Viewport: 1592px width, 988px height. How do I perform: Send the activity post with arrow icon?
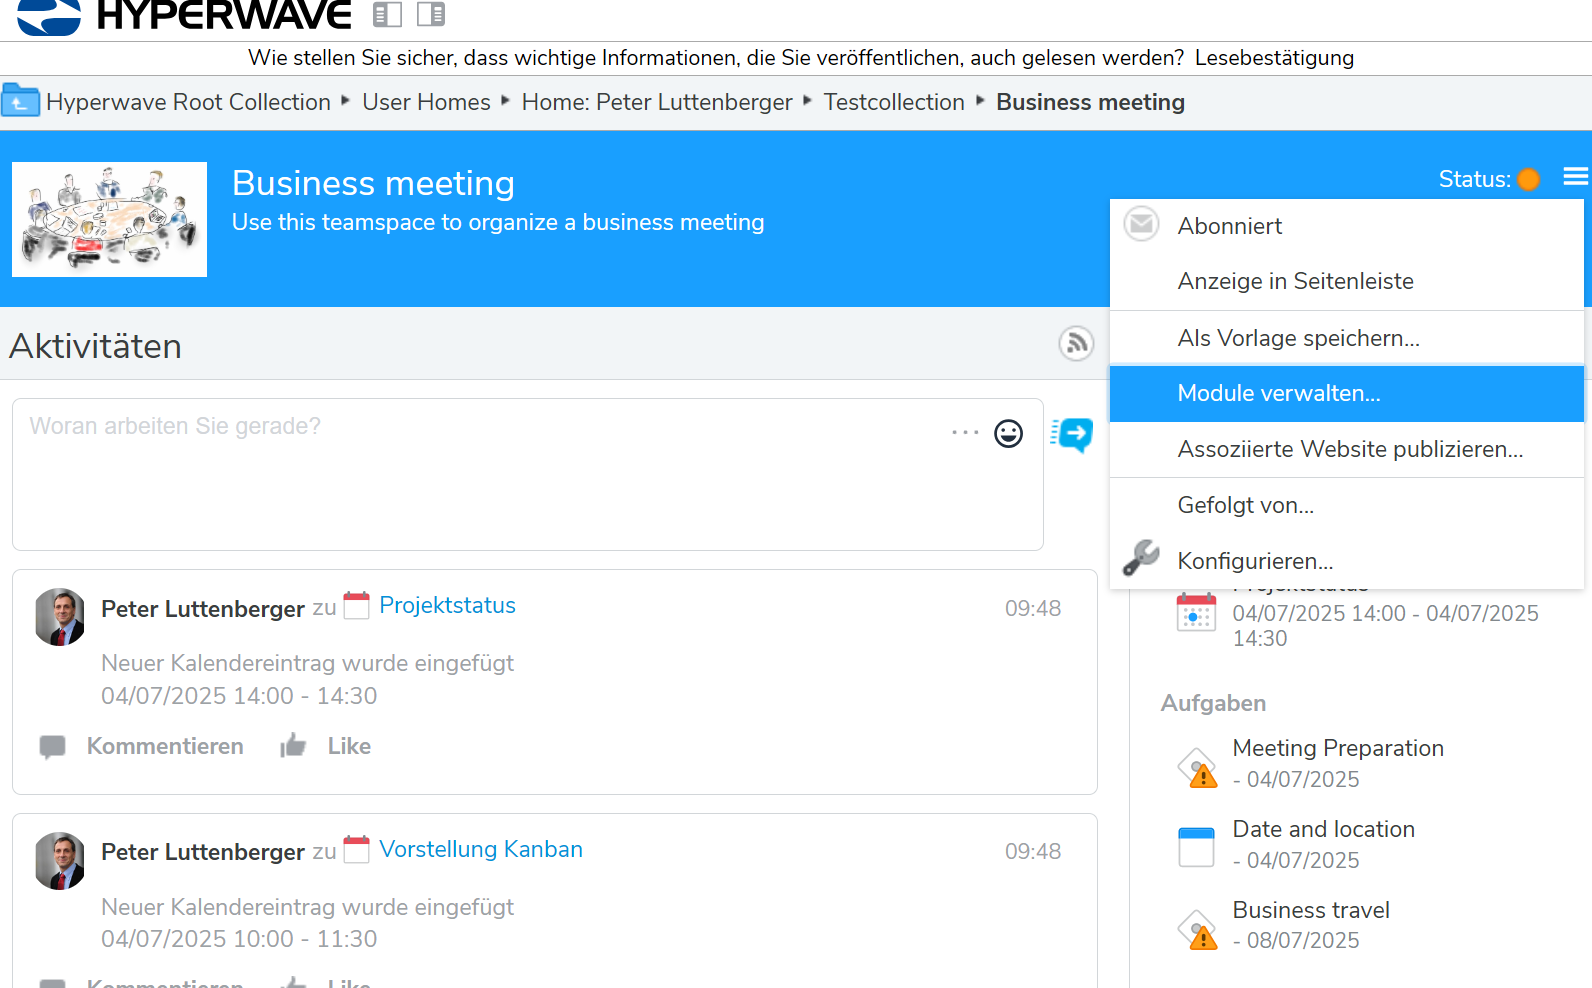coord(1072,435)
